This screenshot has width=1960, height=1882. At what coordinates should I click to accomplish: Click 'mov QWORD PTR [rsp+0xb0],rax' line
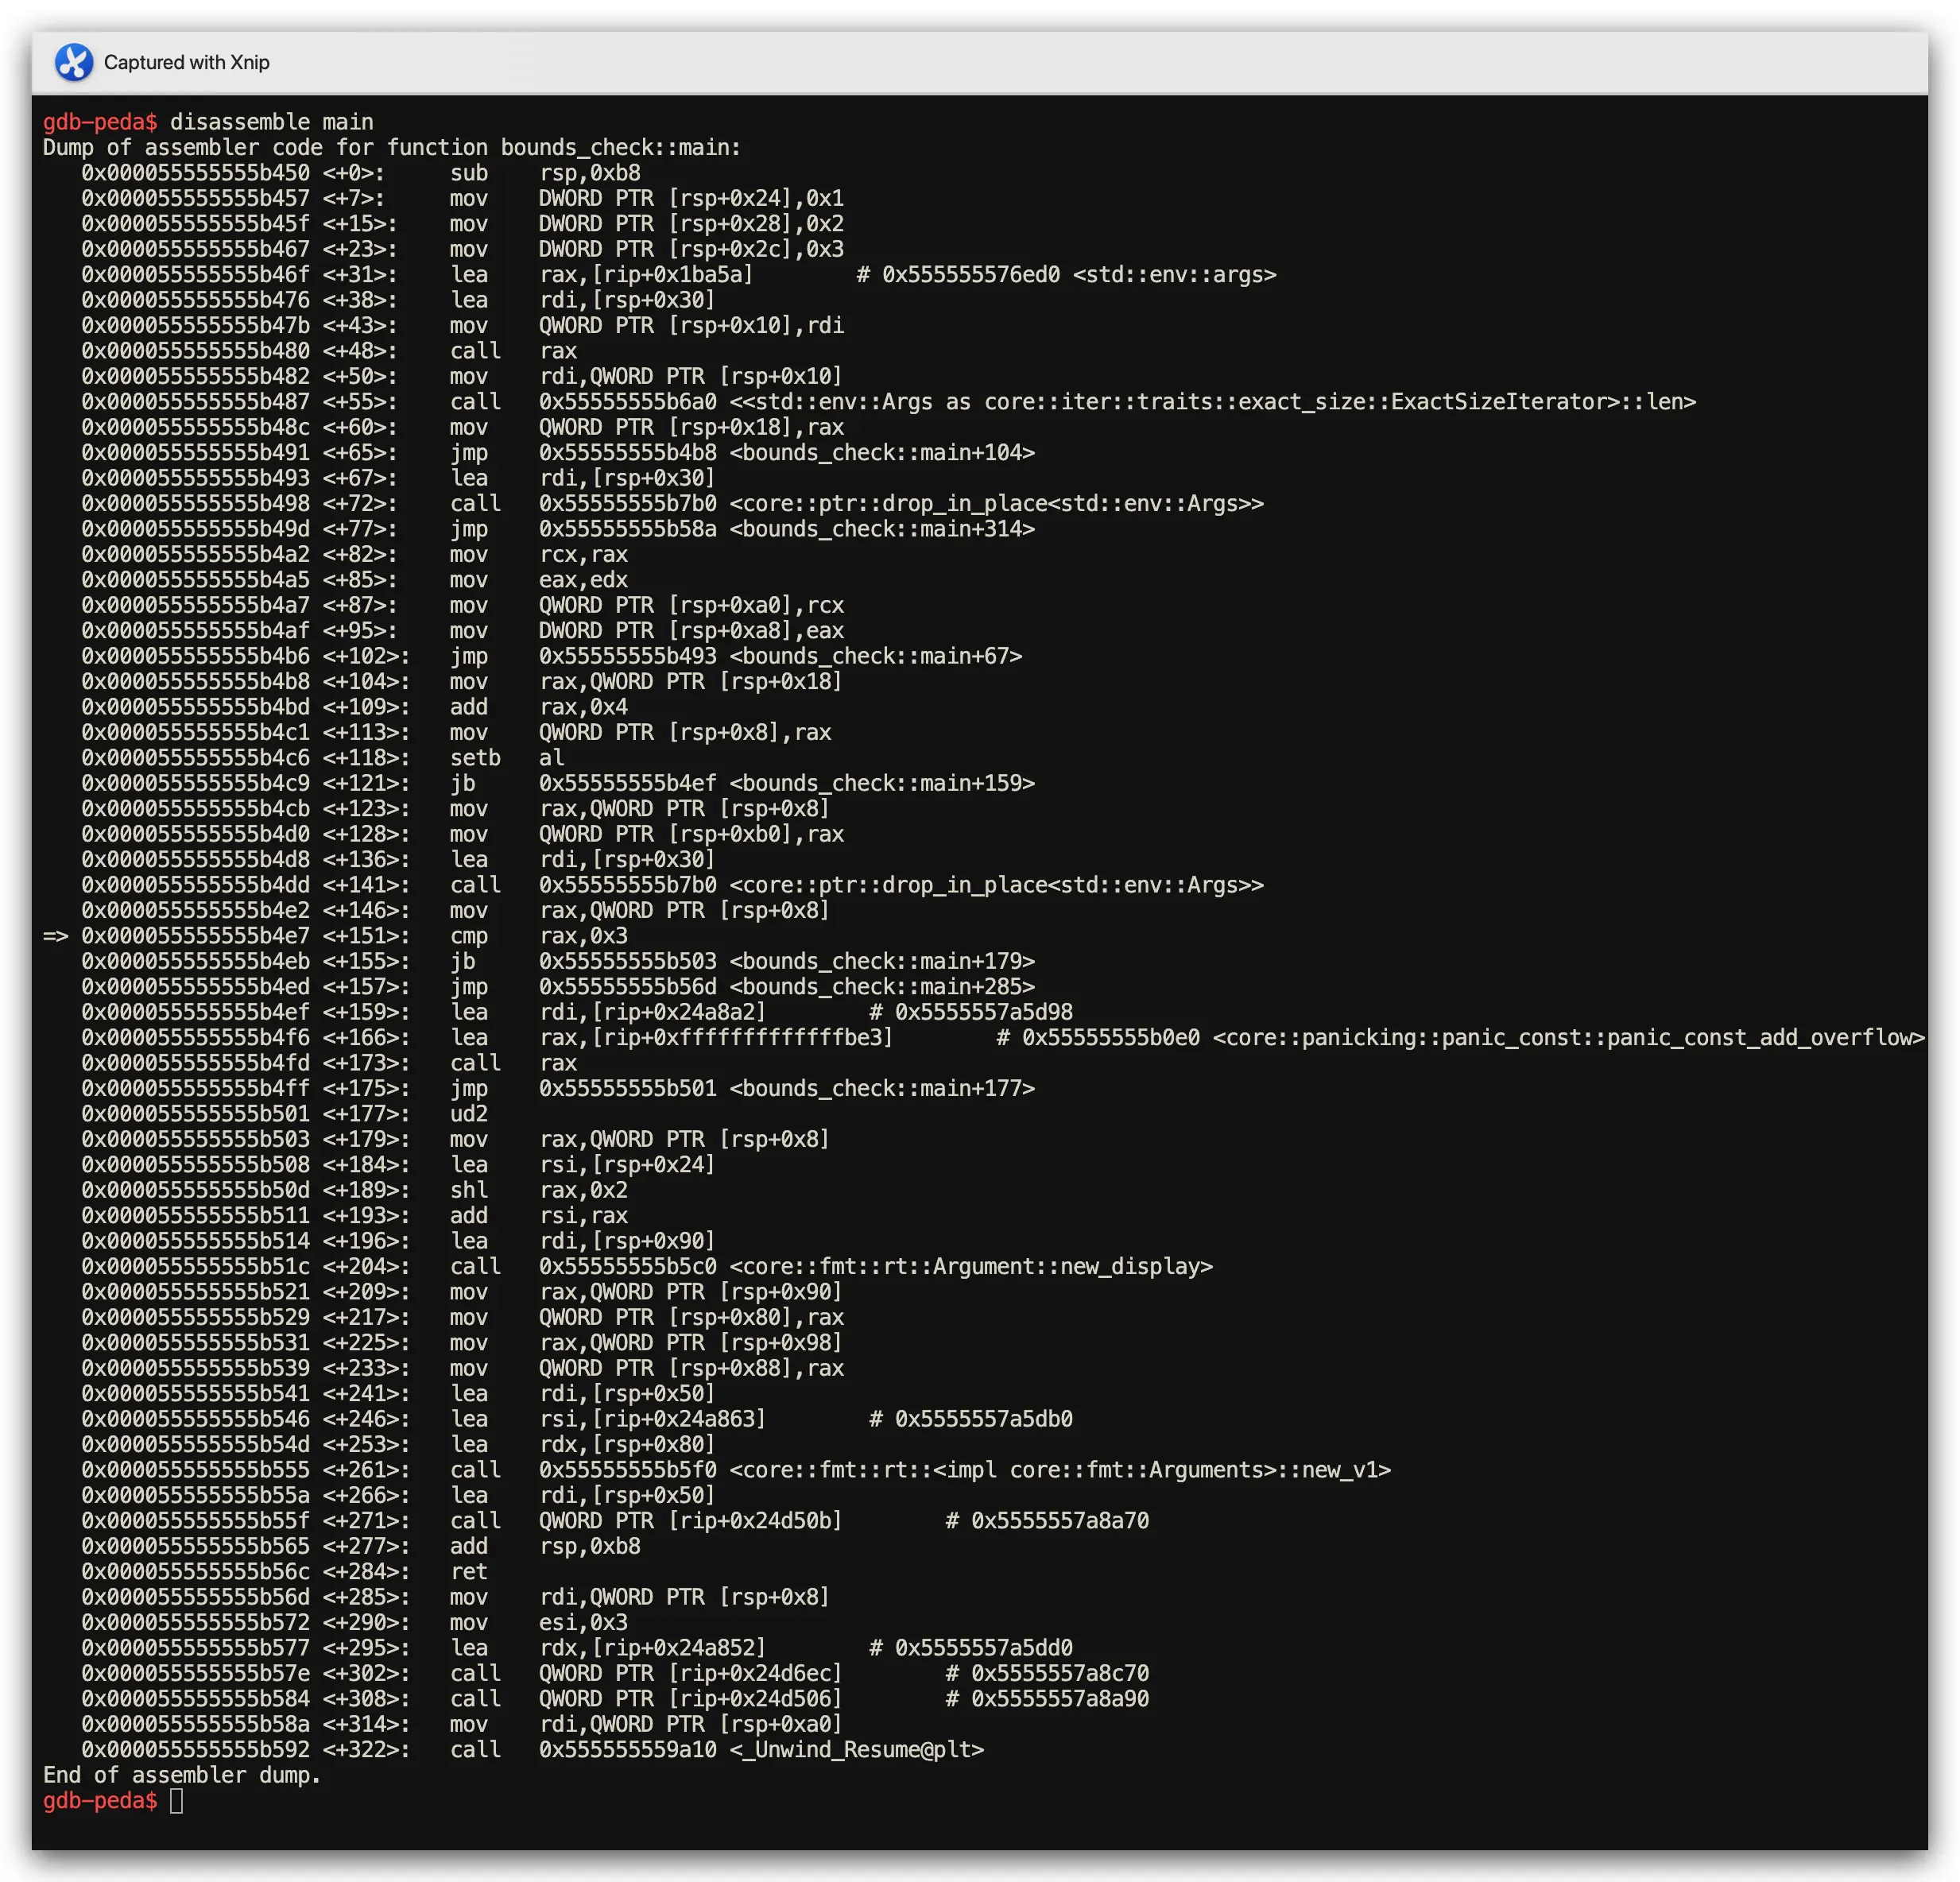tap(646, 834)
